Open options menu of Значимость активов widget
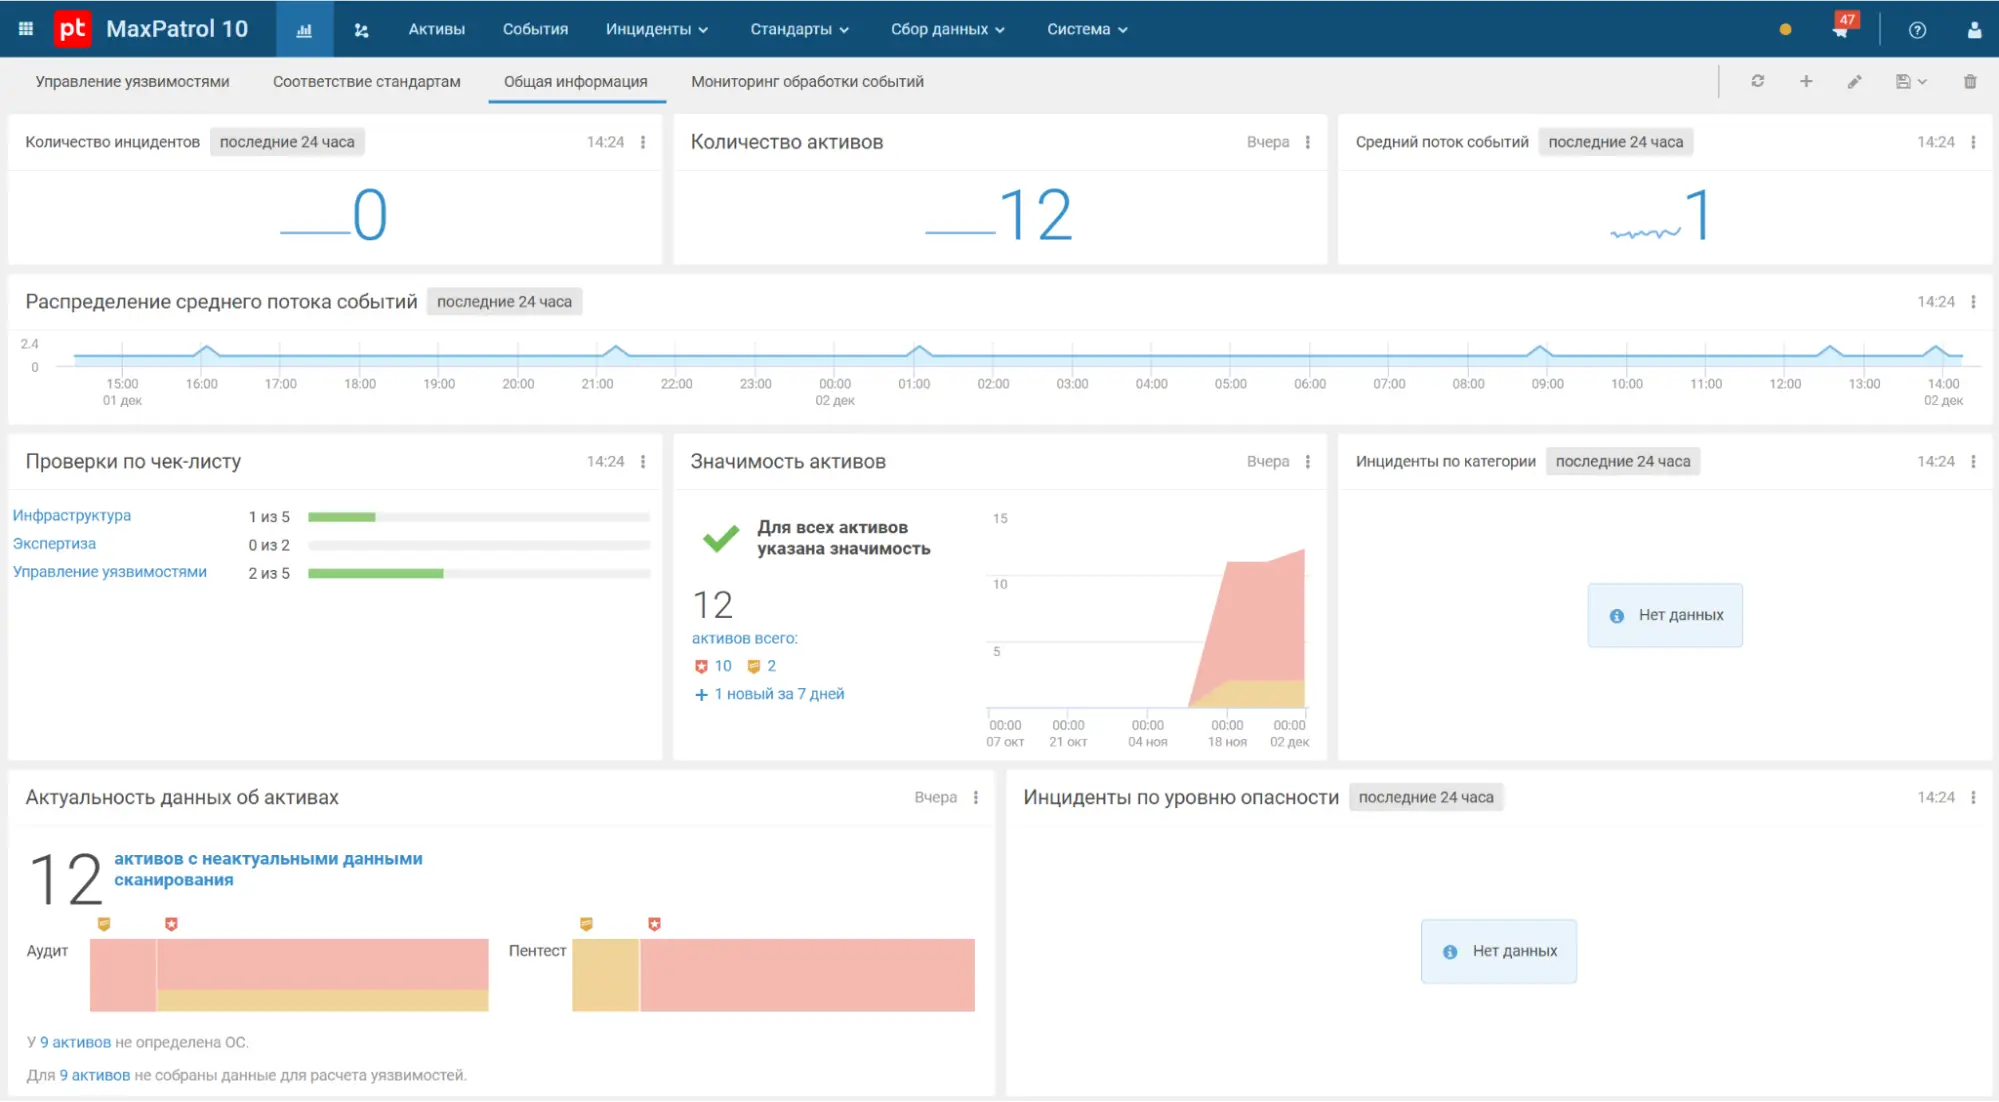This screenshot has height=1102, width=1999. (x=1308, y=461)
